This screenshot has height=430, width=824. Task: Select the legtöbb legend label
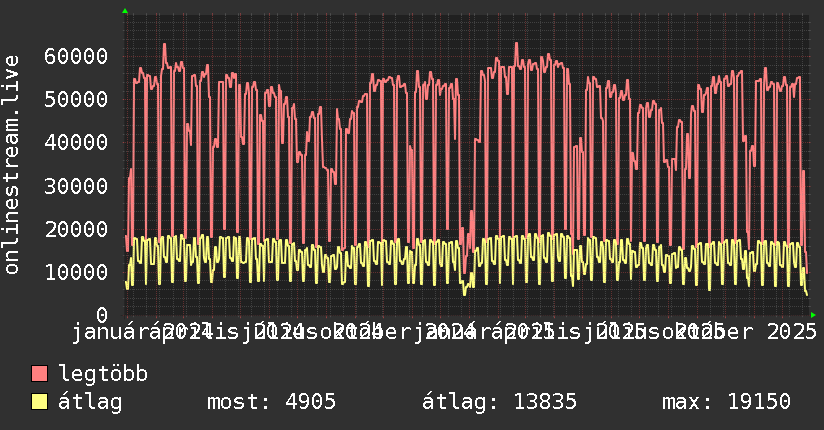(x=103, y=374)
